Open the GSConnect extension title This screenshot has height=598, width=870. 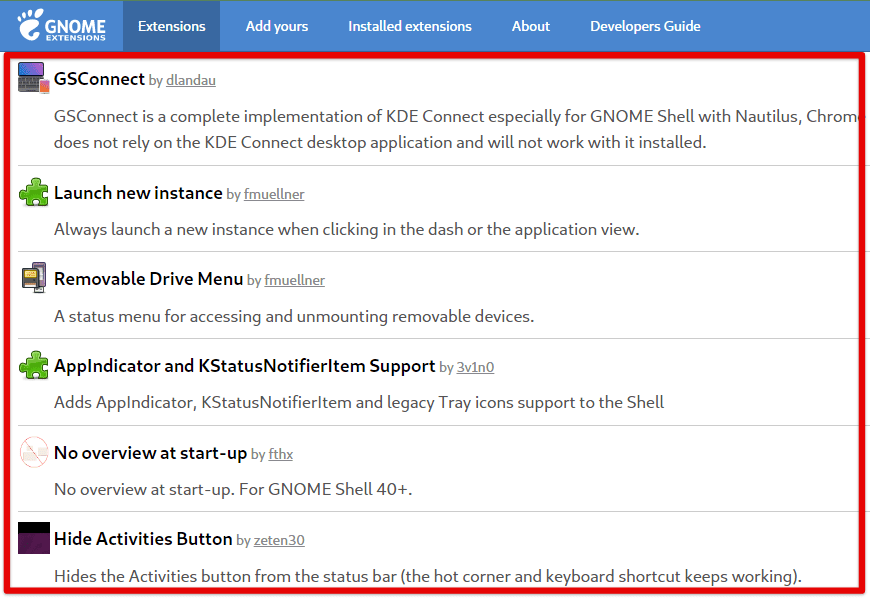99,79
